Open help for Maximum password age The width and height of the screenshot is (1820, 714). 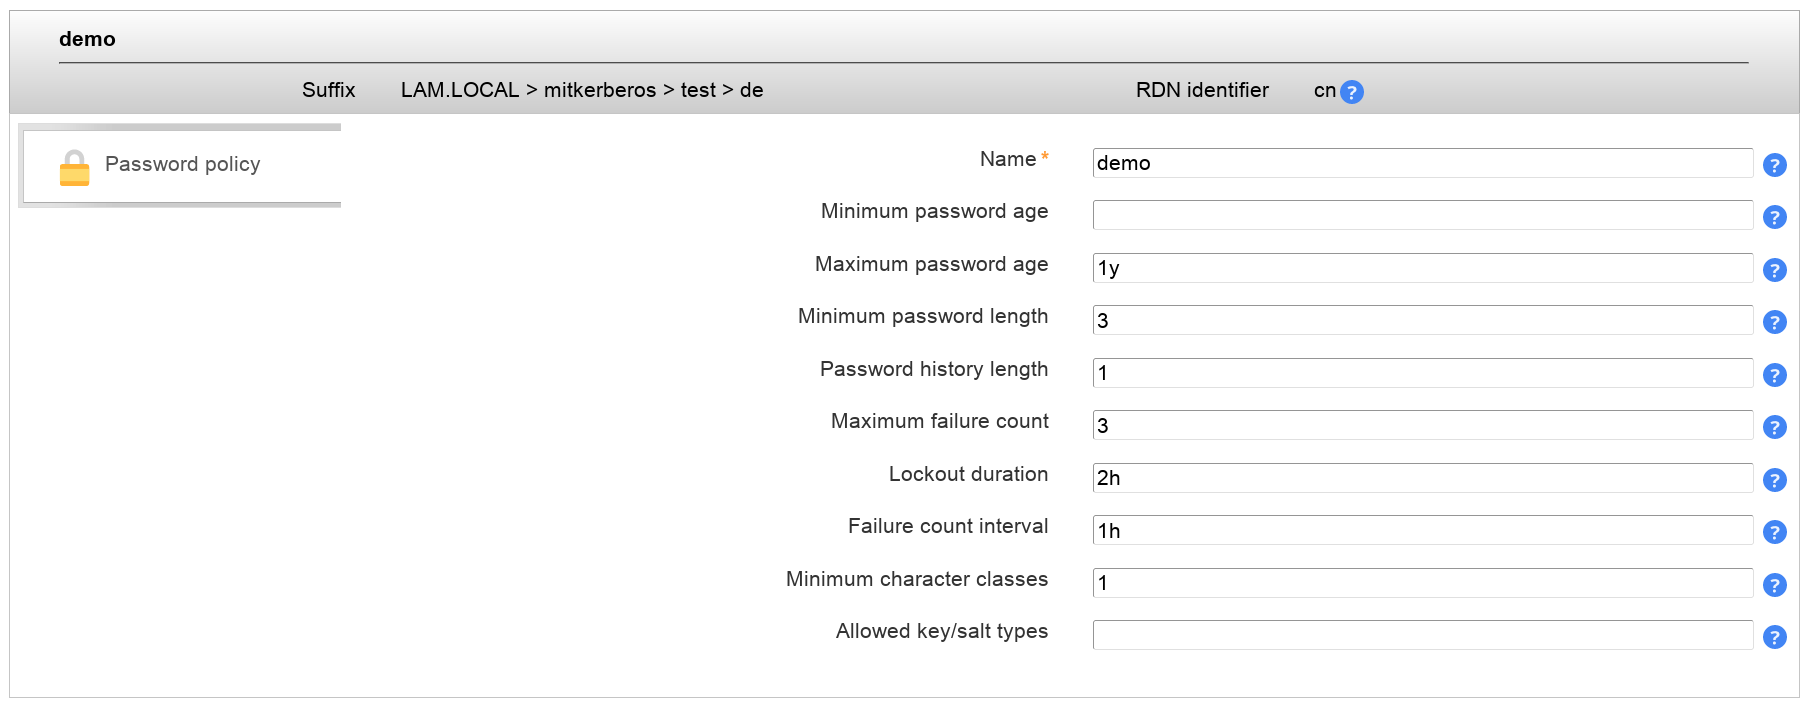(x=1774, y=270)
